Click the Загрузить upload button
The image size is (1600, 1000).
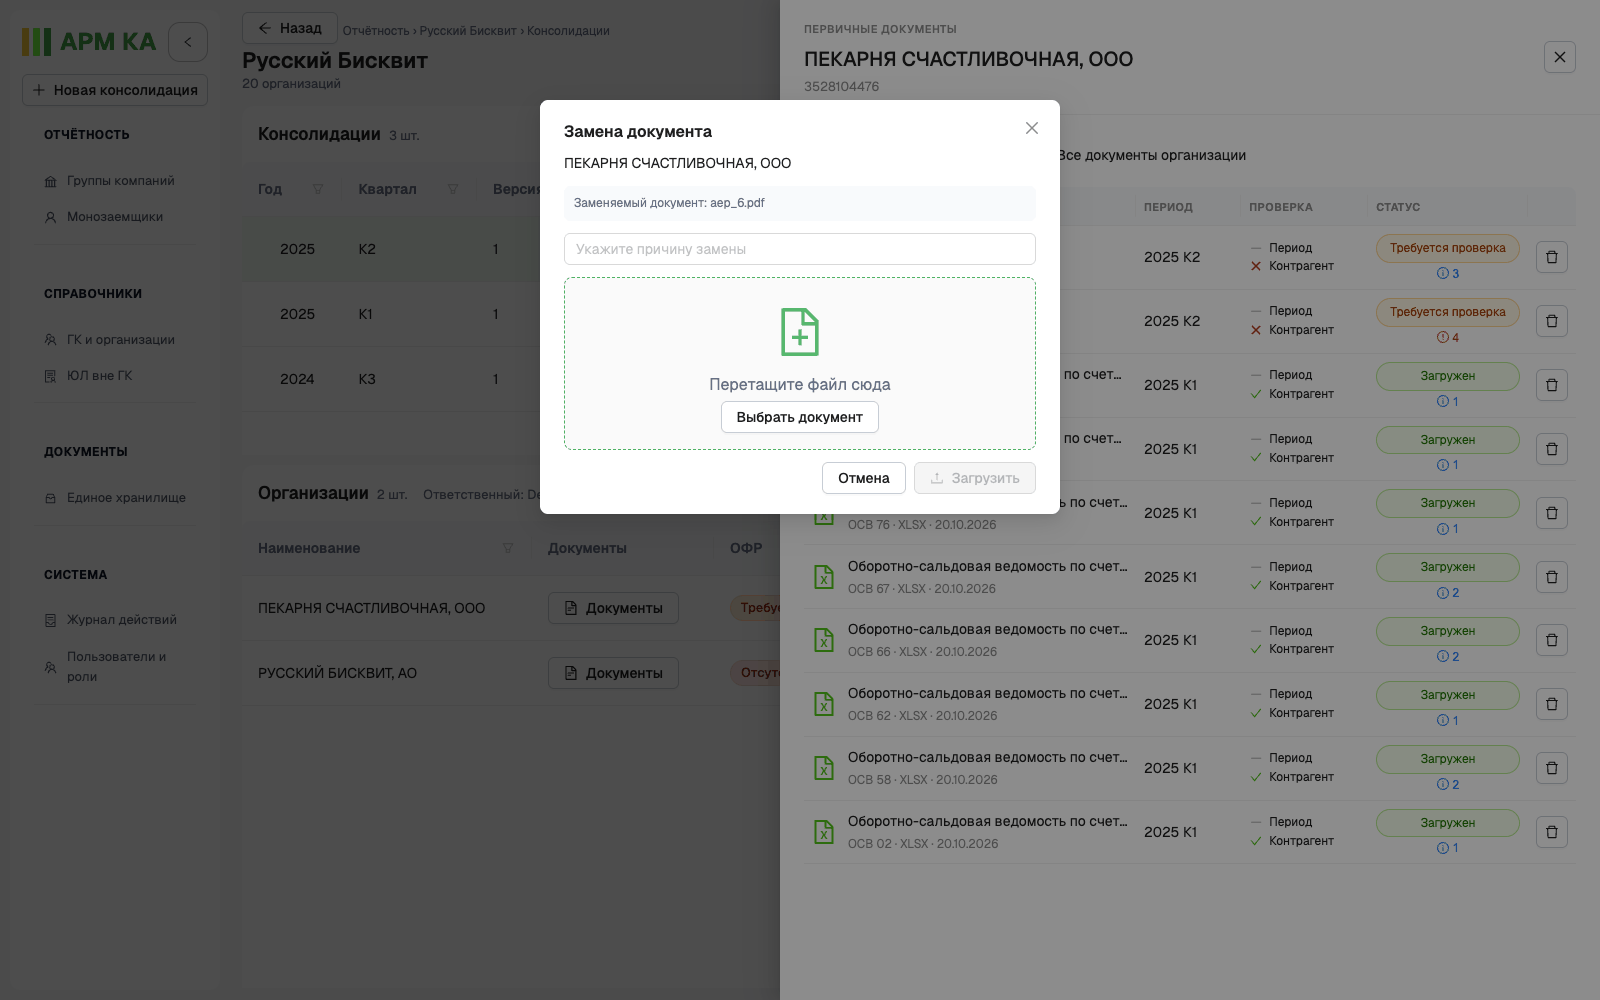point(975,478)
